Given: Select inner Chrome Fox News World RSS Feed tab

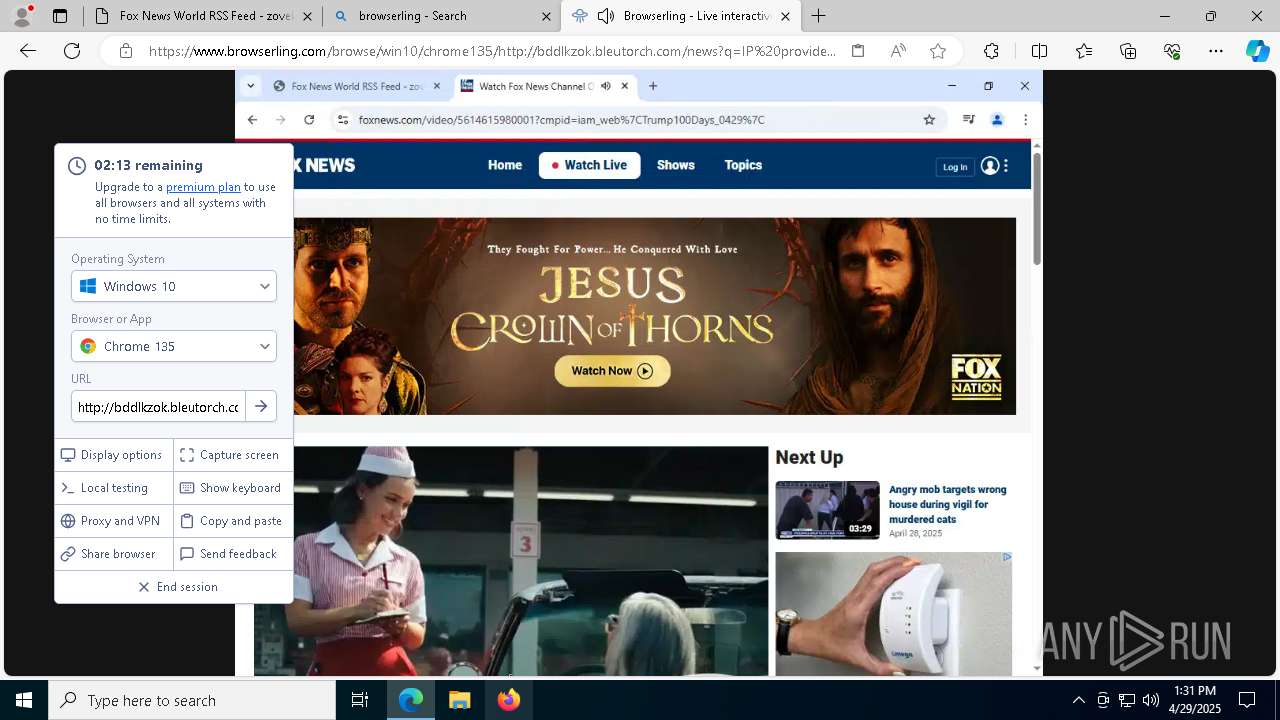Looking at the screenshot, I should 357,86.
